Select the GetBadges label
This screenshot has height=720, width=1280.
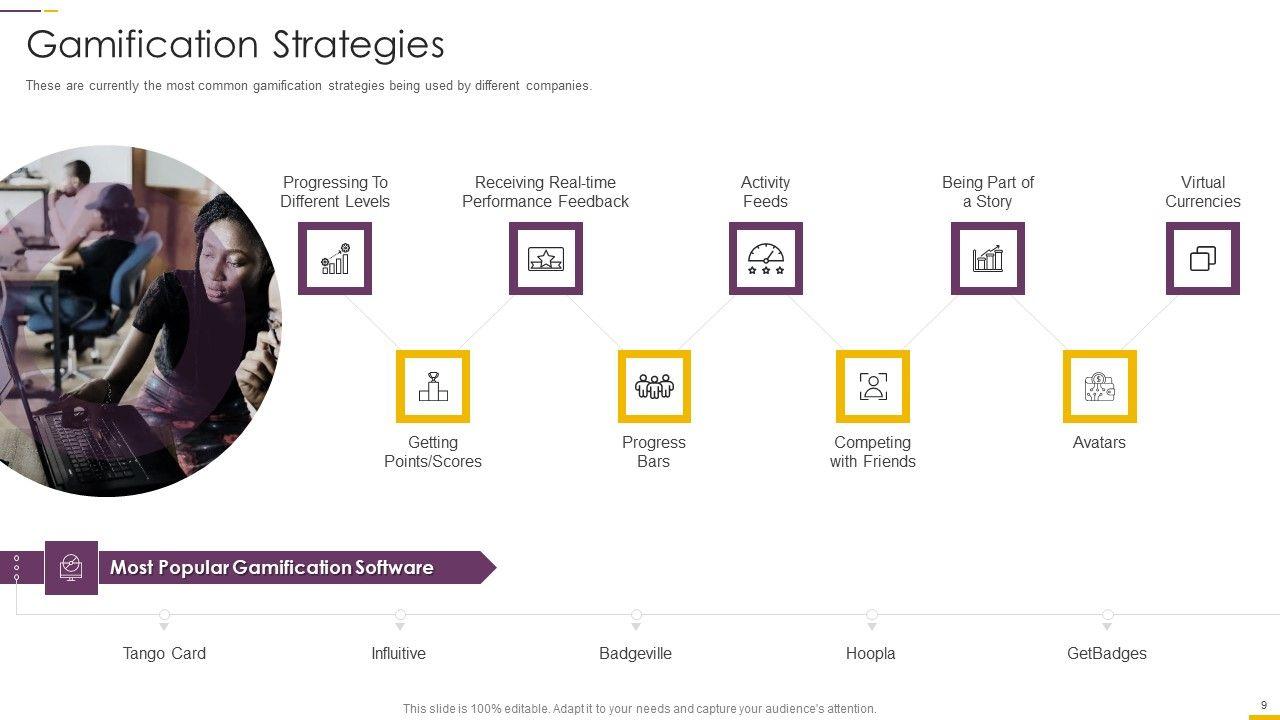point(1107,653)
